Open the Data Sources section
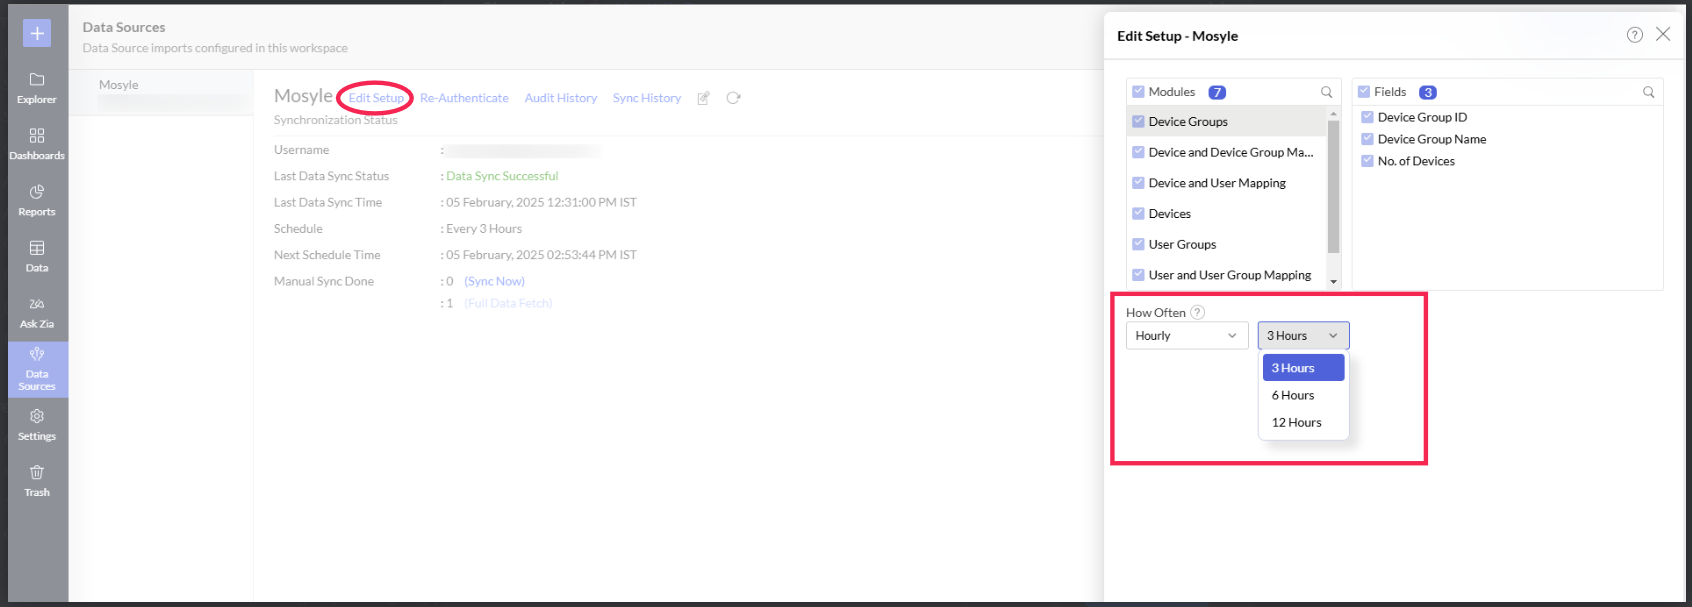The image size is (1692, 607). [x=37, y=369]
